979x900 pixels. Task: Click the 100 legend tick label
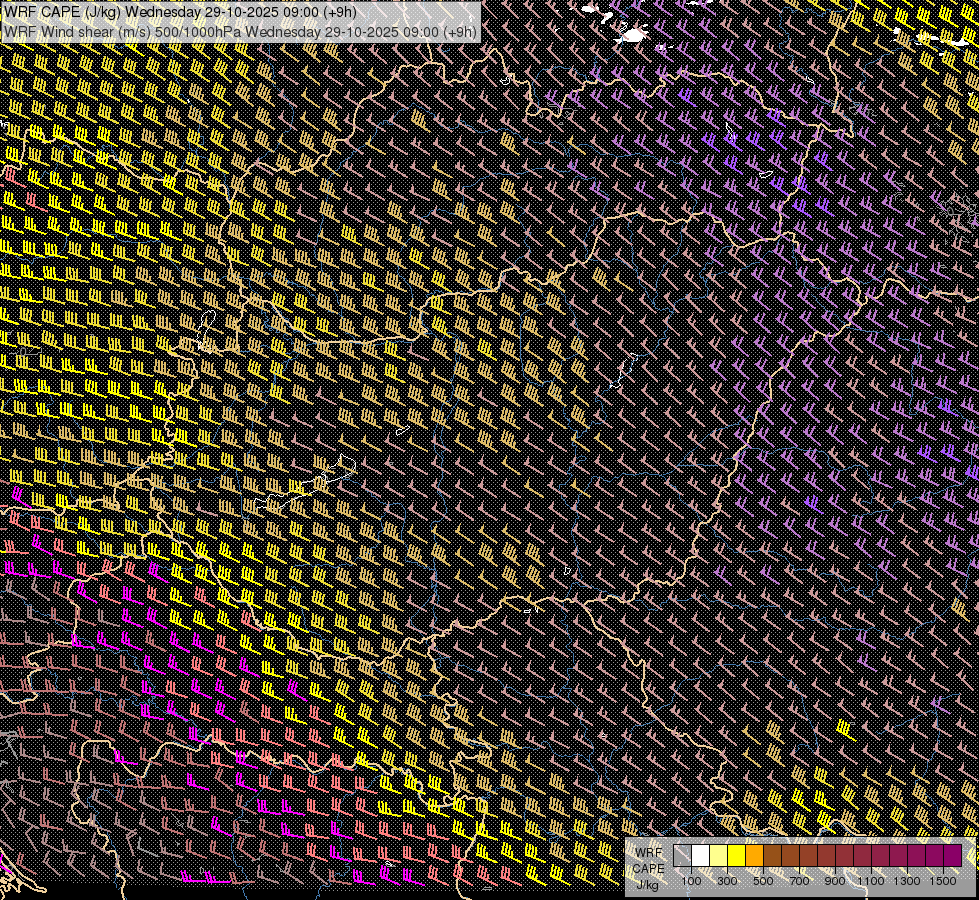pyautogui.click(x=691, y=881)
